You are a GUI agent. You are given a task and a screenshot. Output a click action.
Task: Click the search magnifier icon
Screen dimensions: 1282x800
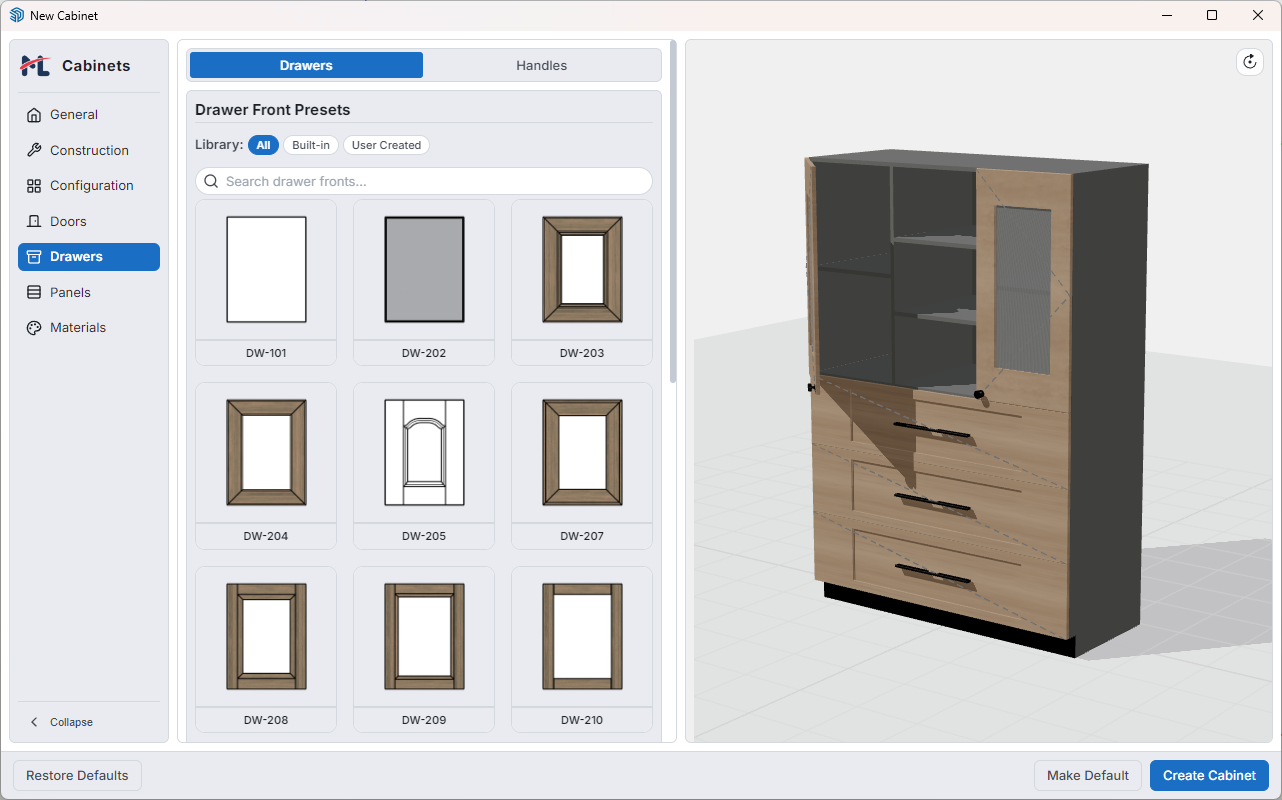coord(211,181)
